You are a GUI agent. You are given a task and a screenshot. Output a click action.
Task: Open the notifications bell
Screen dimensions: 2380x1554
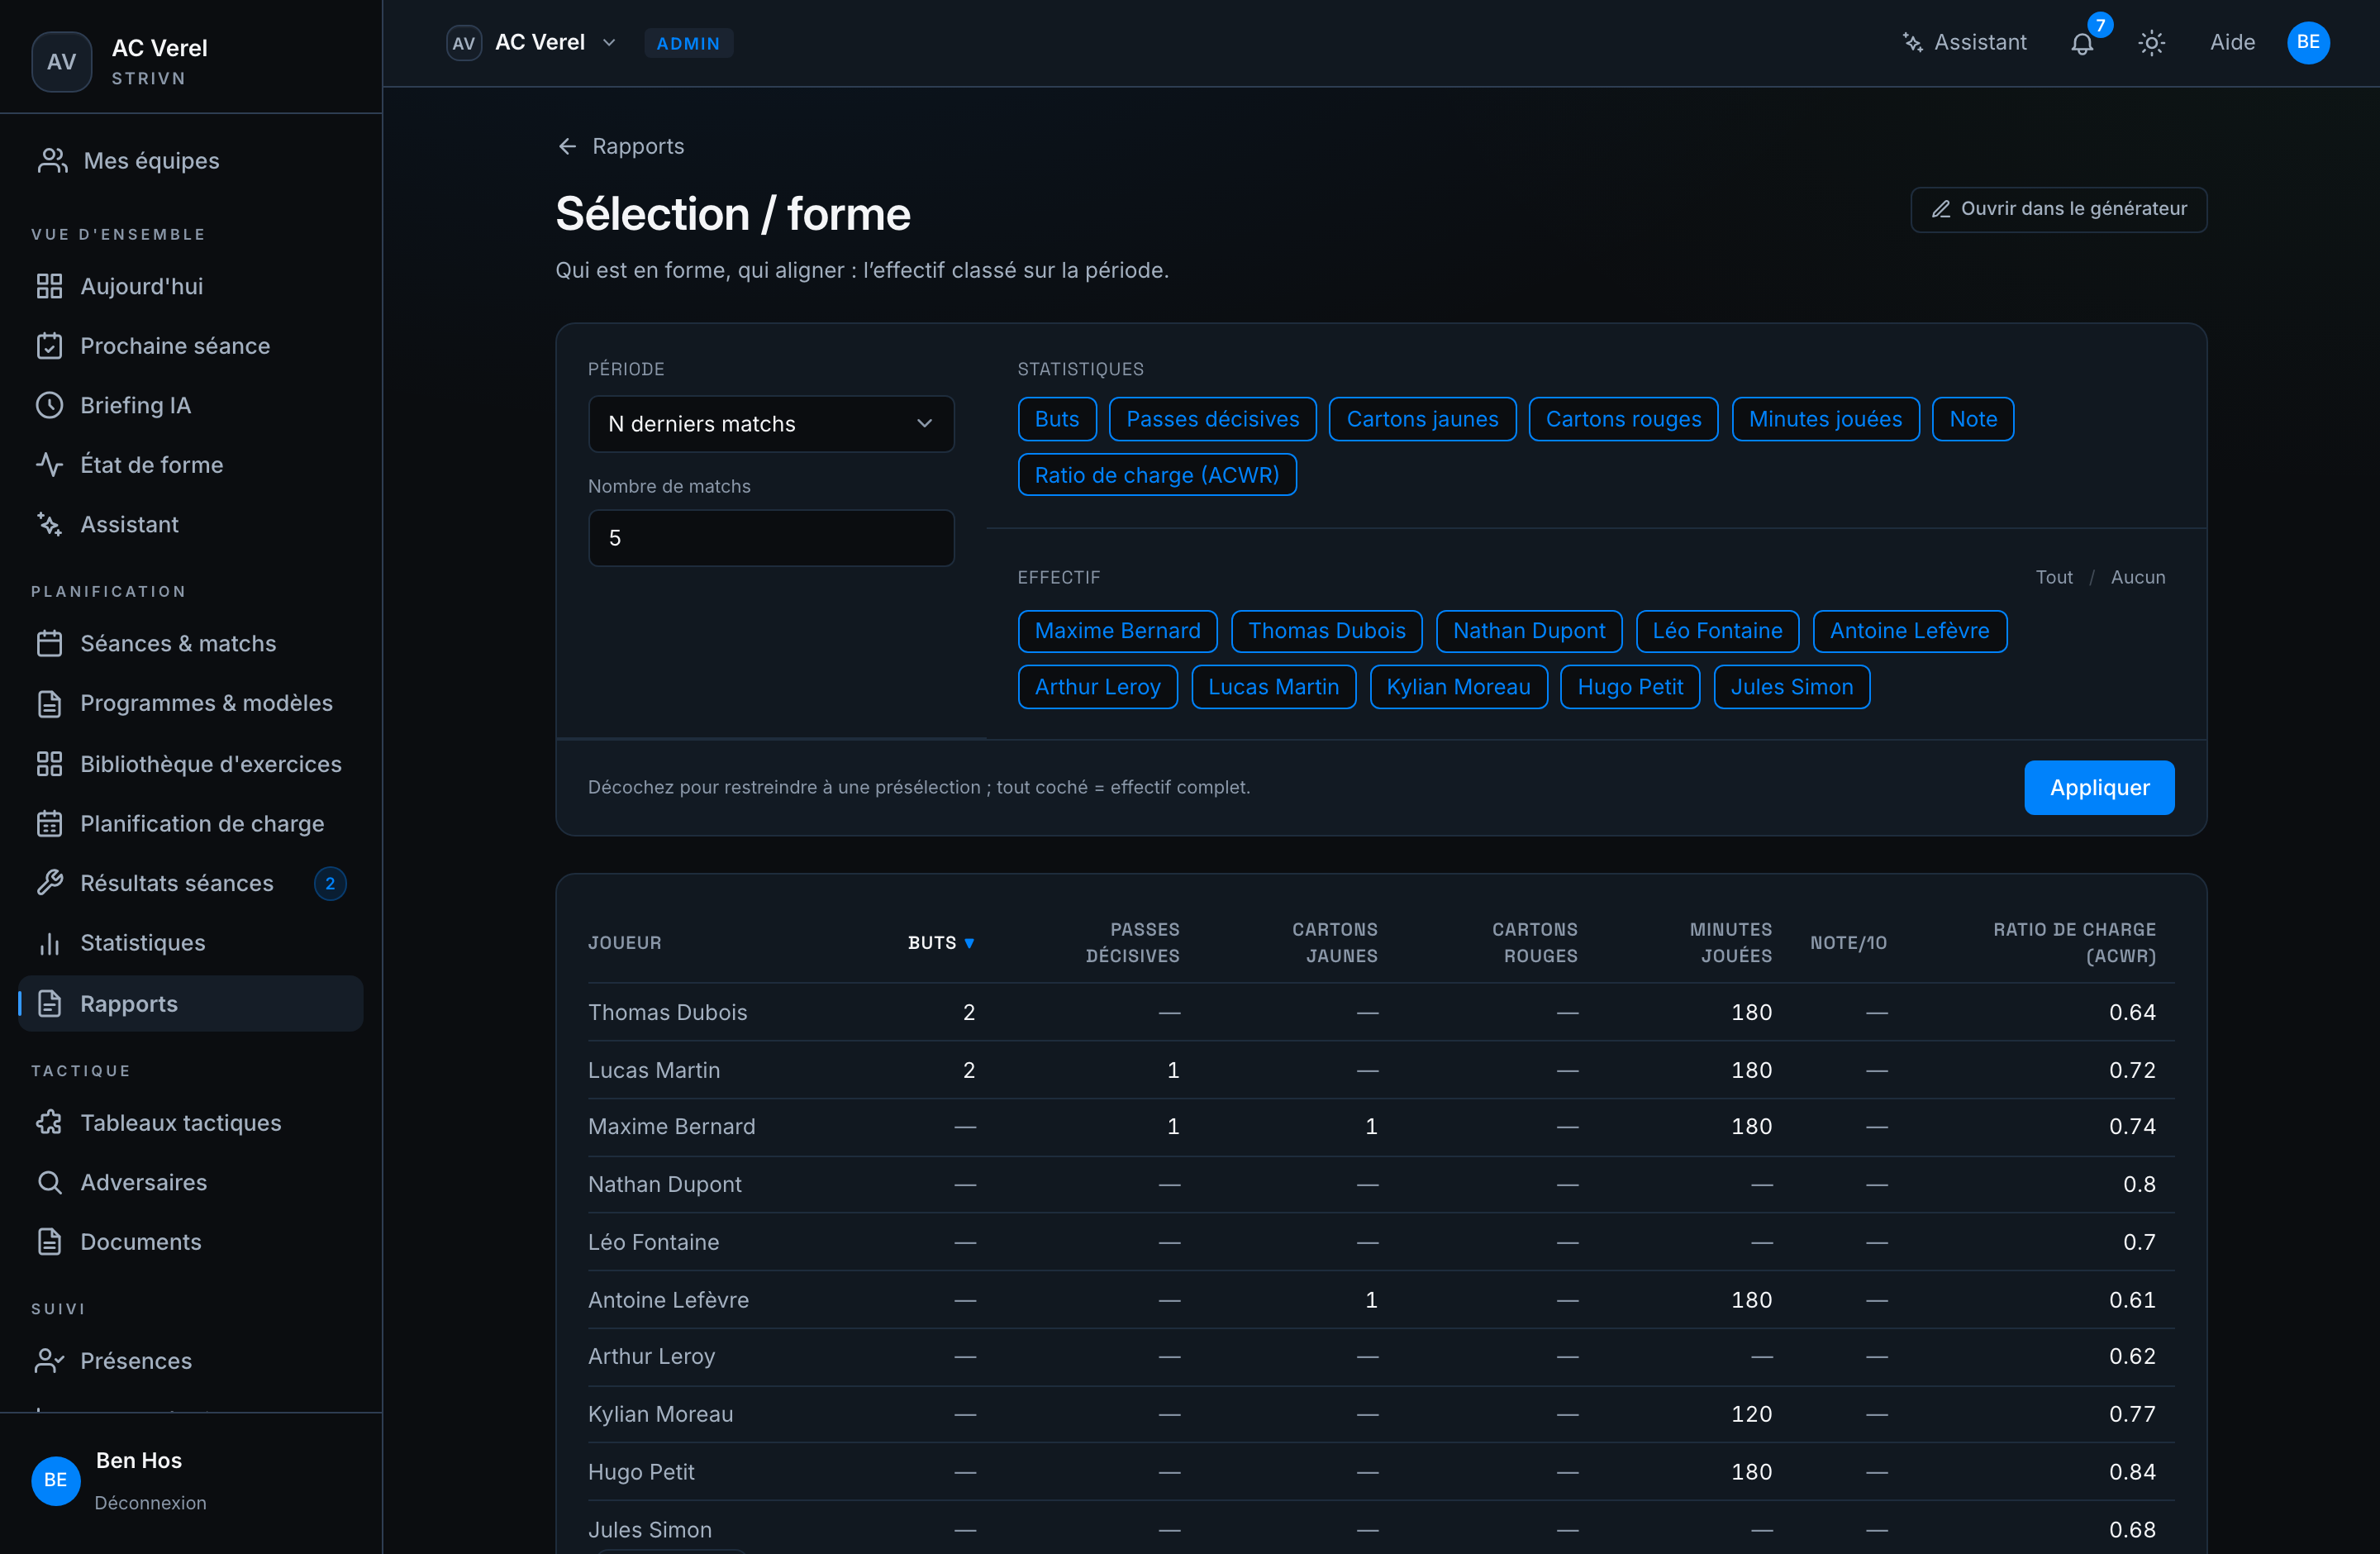point(2082,43)
